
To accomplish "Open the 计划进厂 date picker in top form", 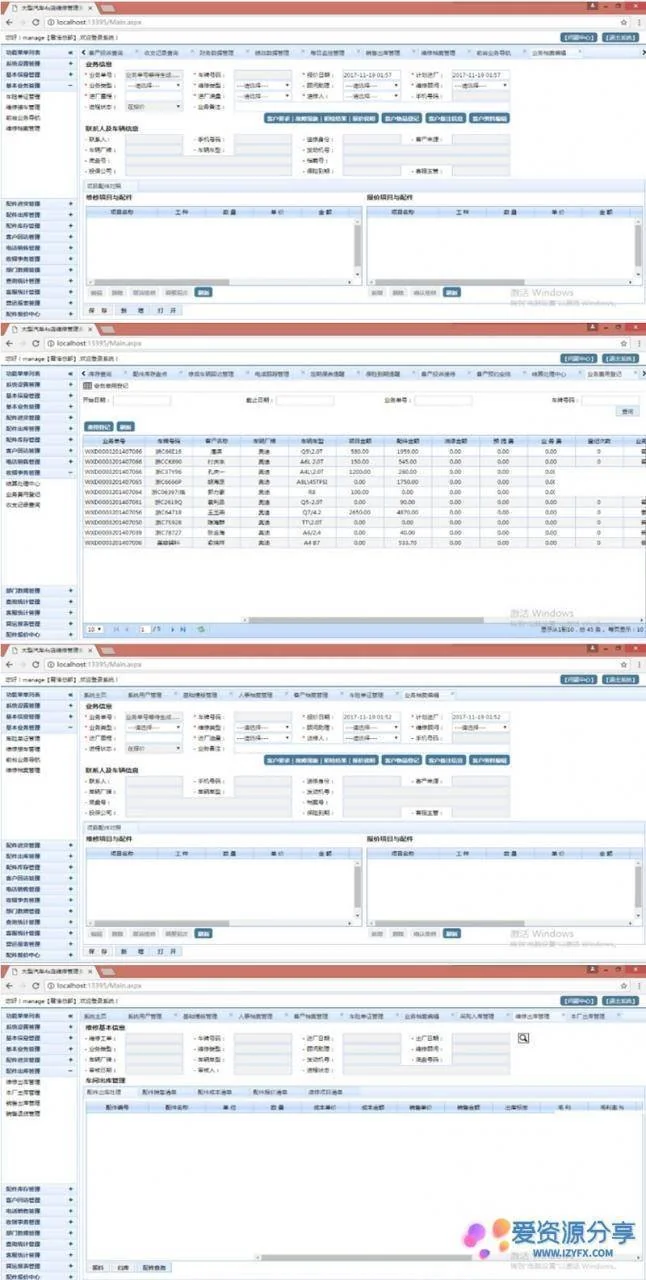I will click(479, 75).
